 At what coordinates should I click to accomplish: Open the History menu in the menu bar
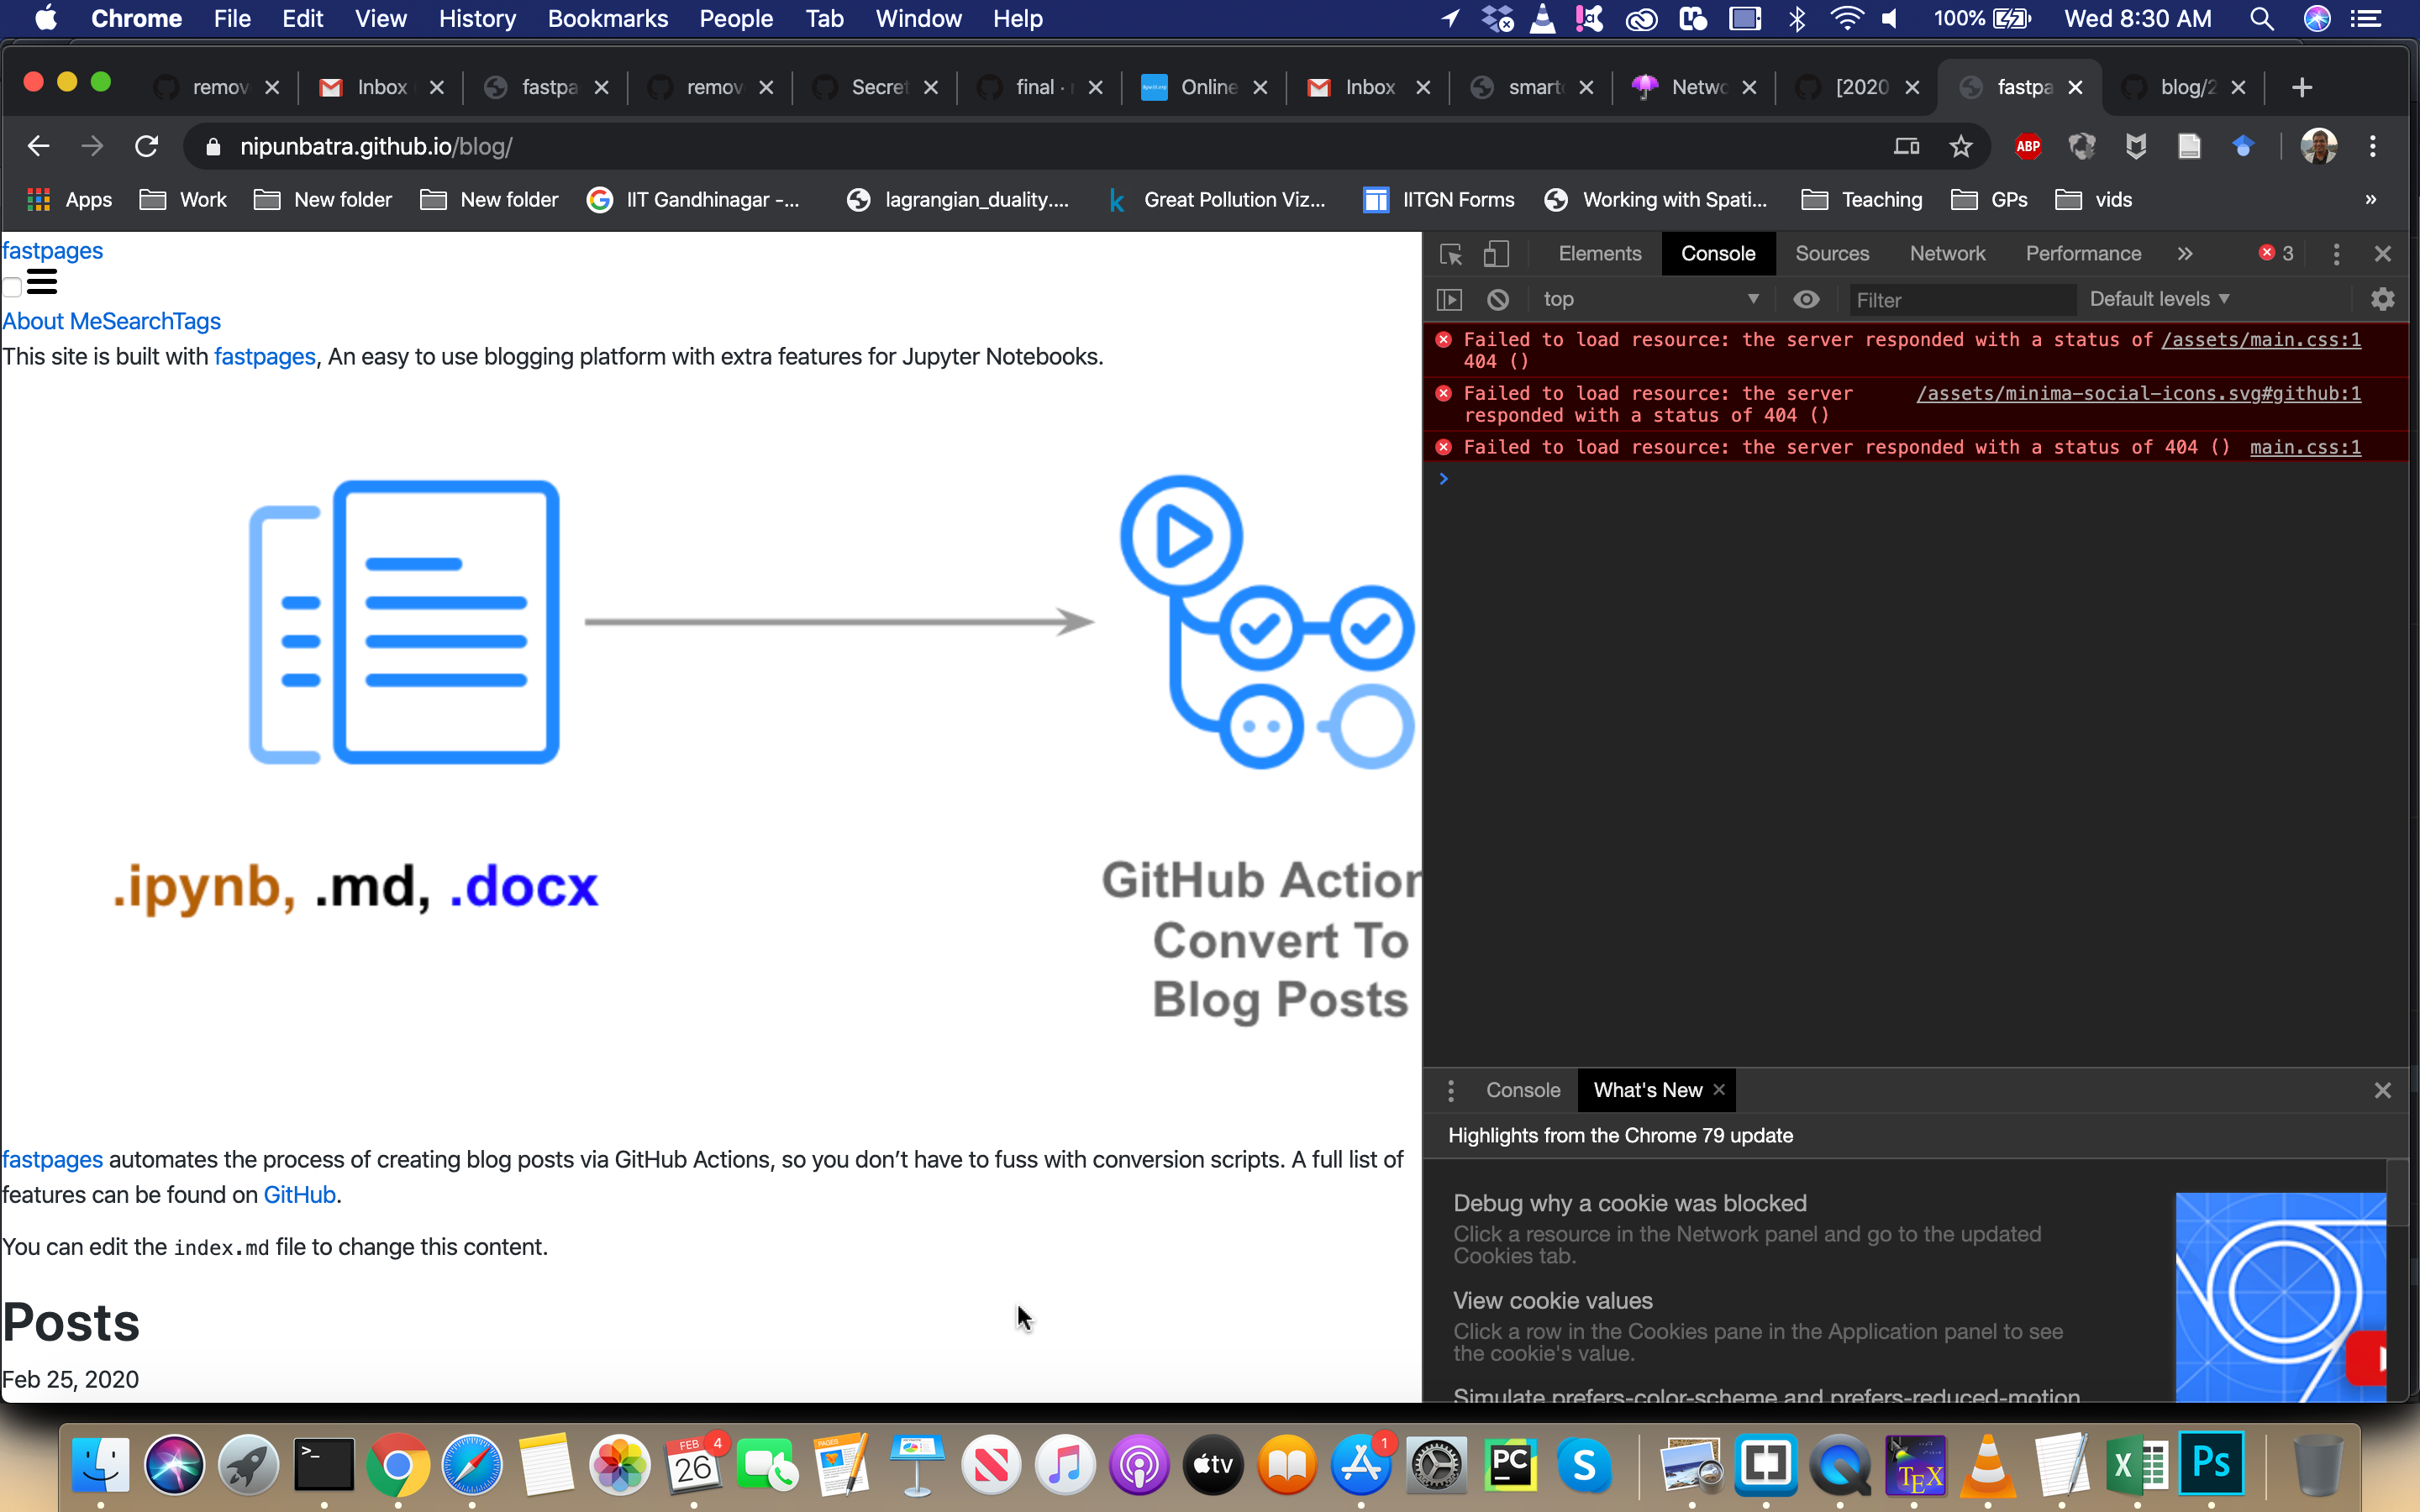[x=477, y=18]
